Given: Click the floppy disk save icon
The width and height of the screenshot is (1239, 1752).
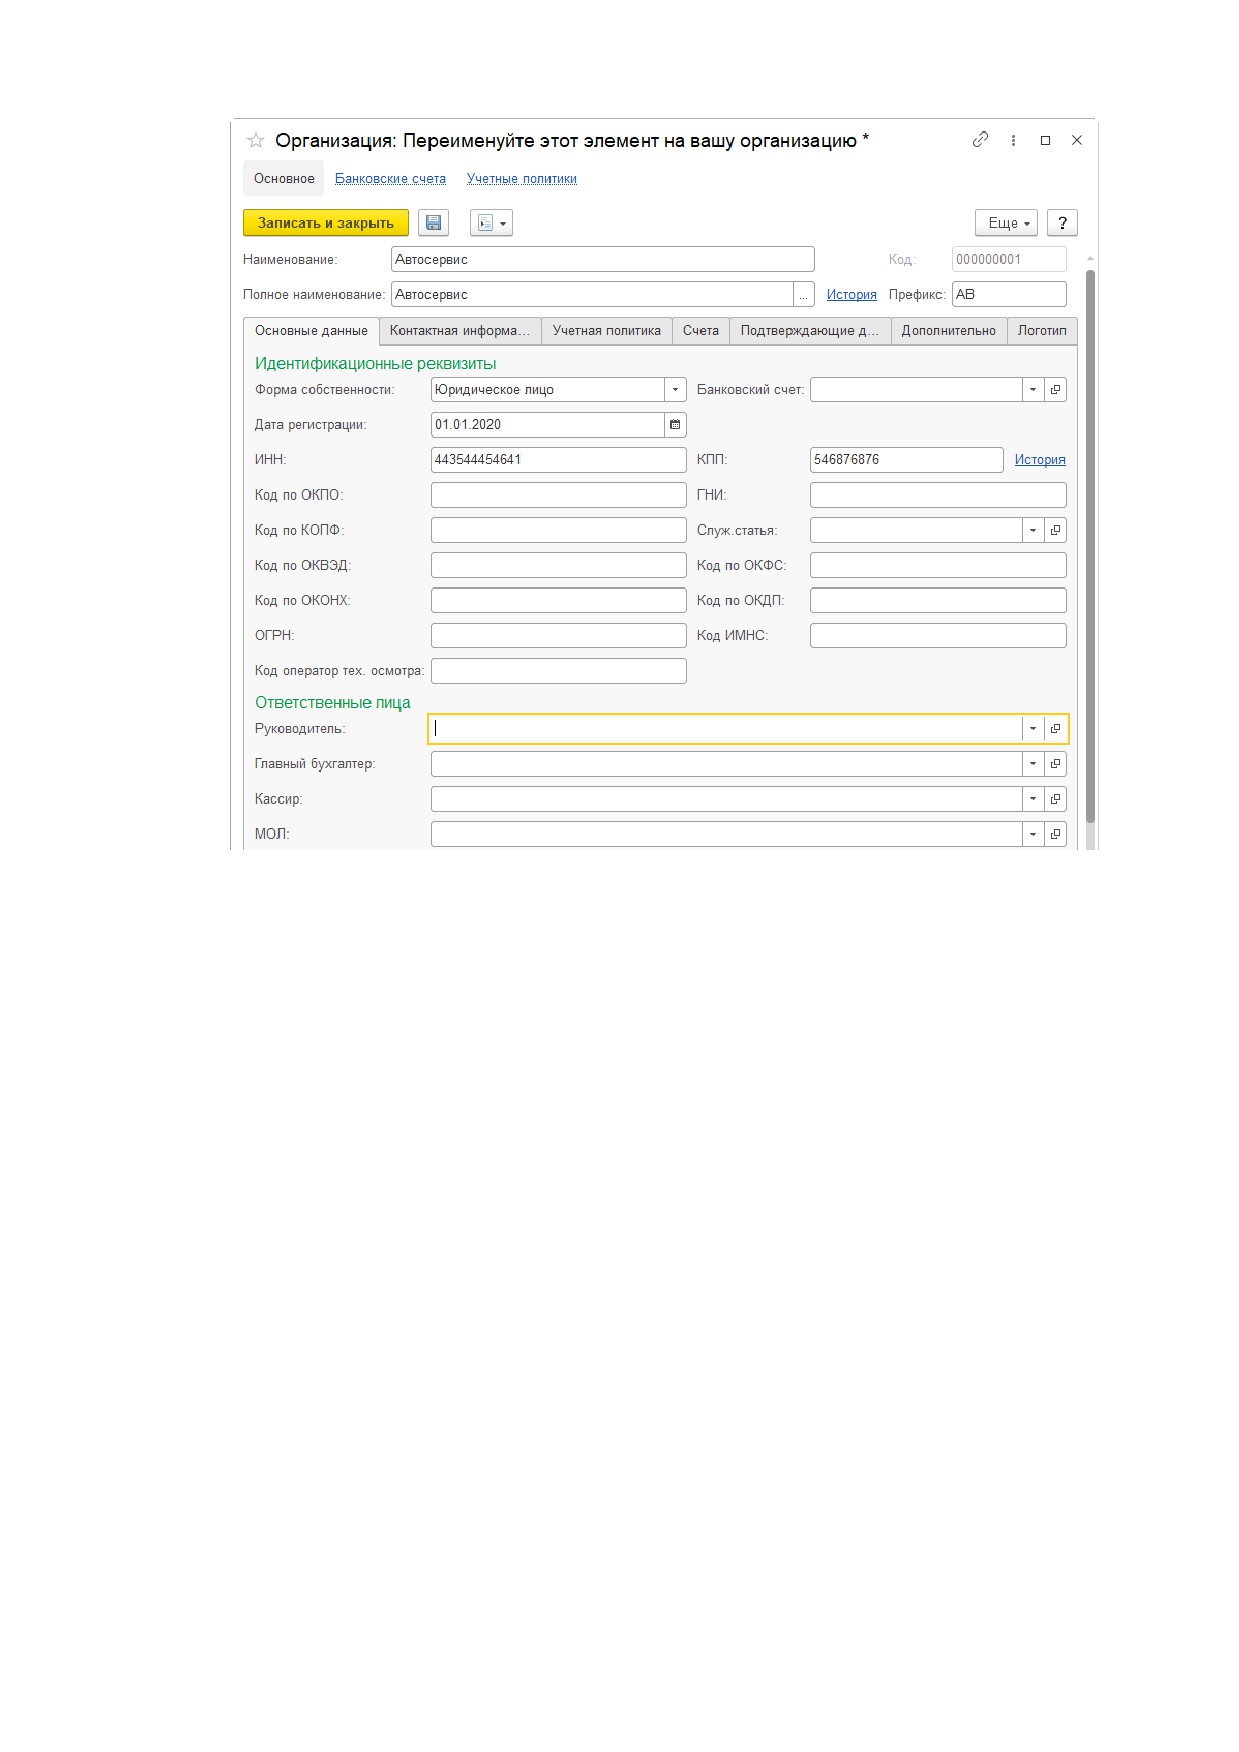Looking at the screenshot, I should 433,223.
